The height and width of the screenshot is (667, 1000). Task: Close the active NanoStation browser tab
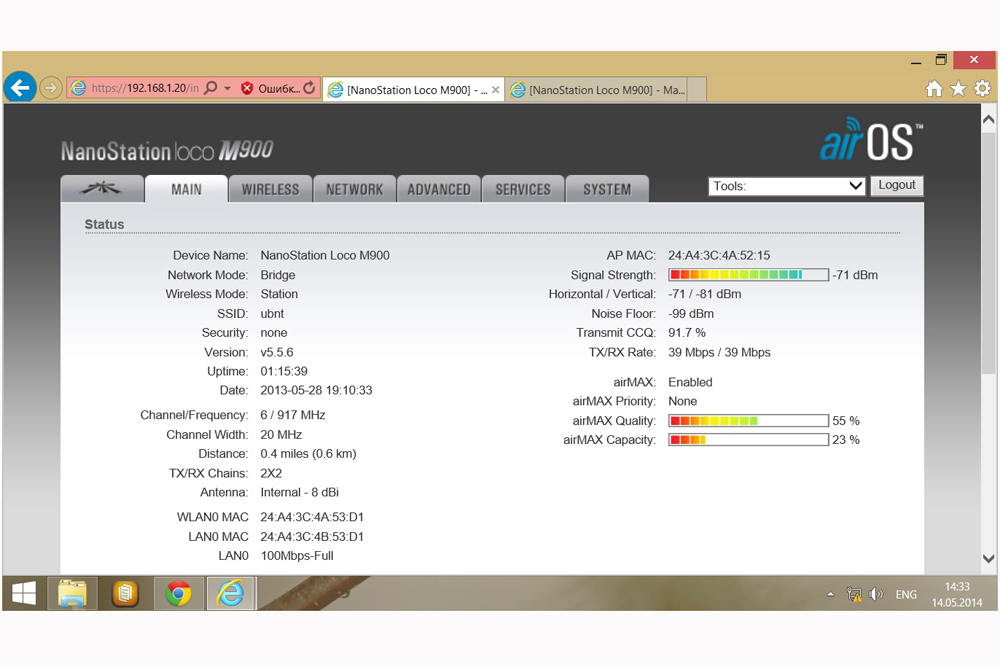496,90
